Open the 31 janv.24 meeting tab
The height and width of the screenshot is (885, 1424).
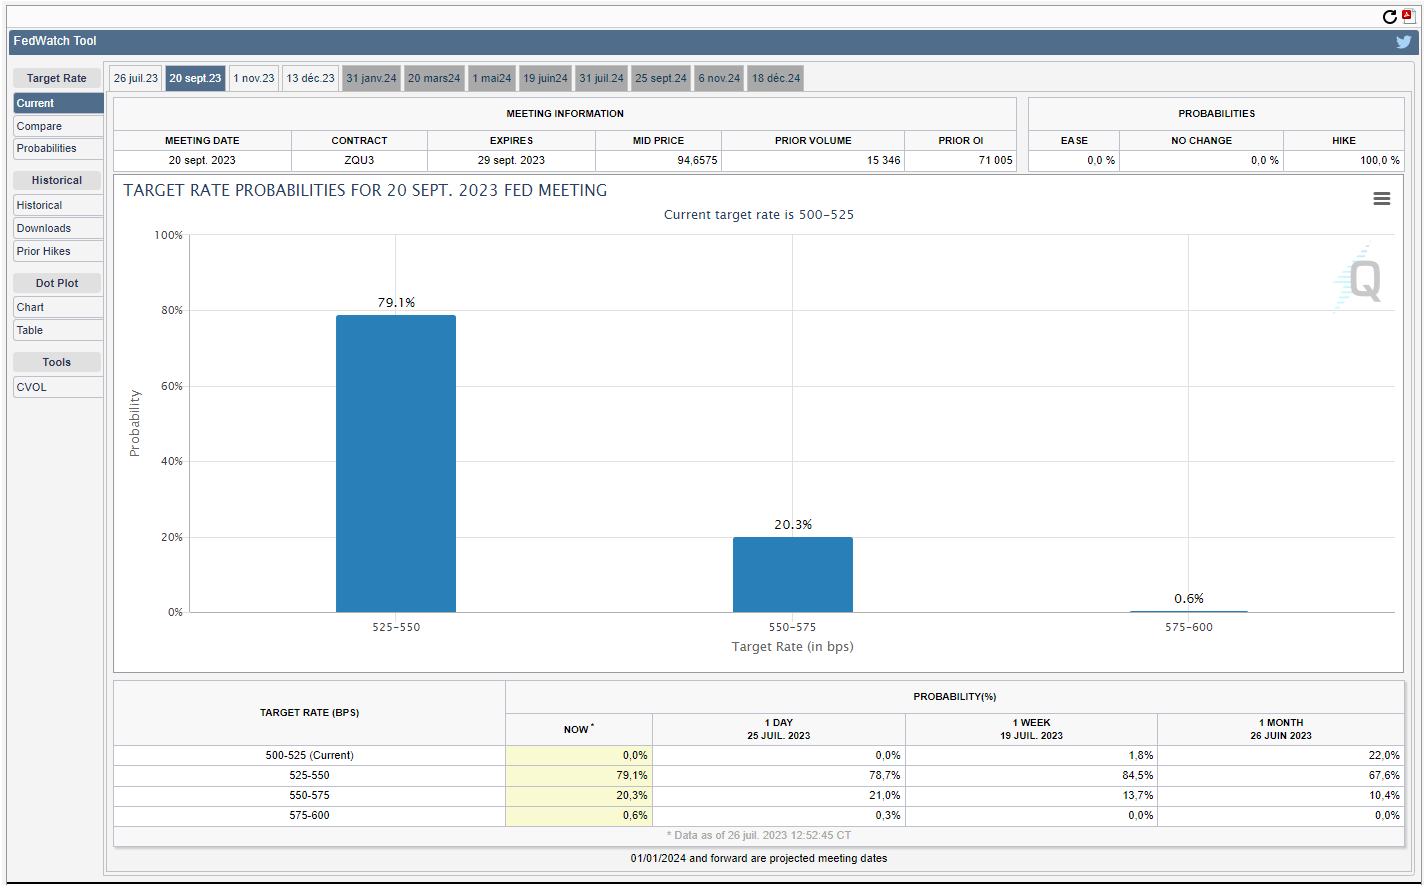point(371,78)
